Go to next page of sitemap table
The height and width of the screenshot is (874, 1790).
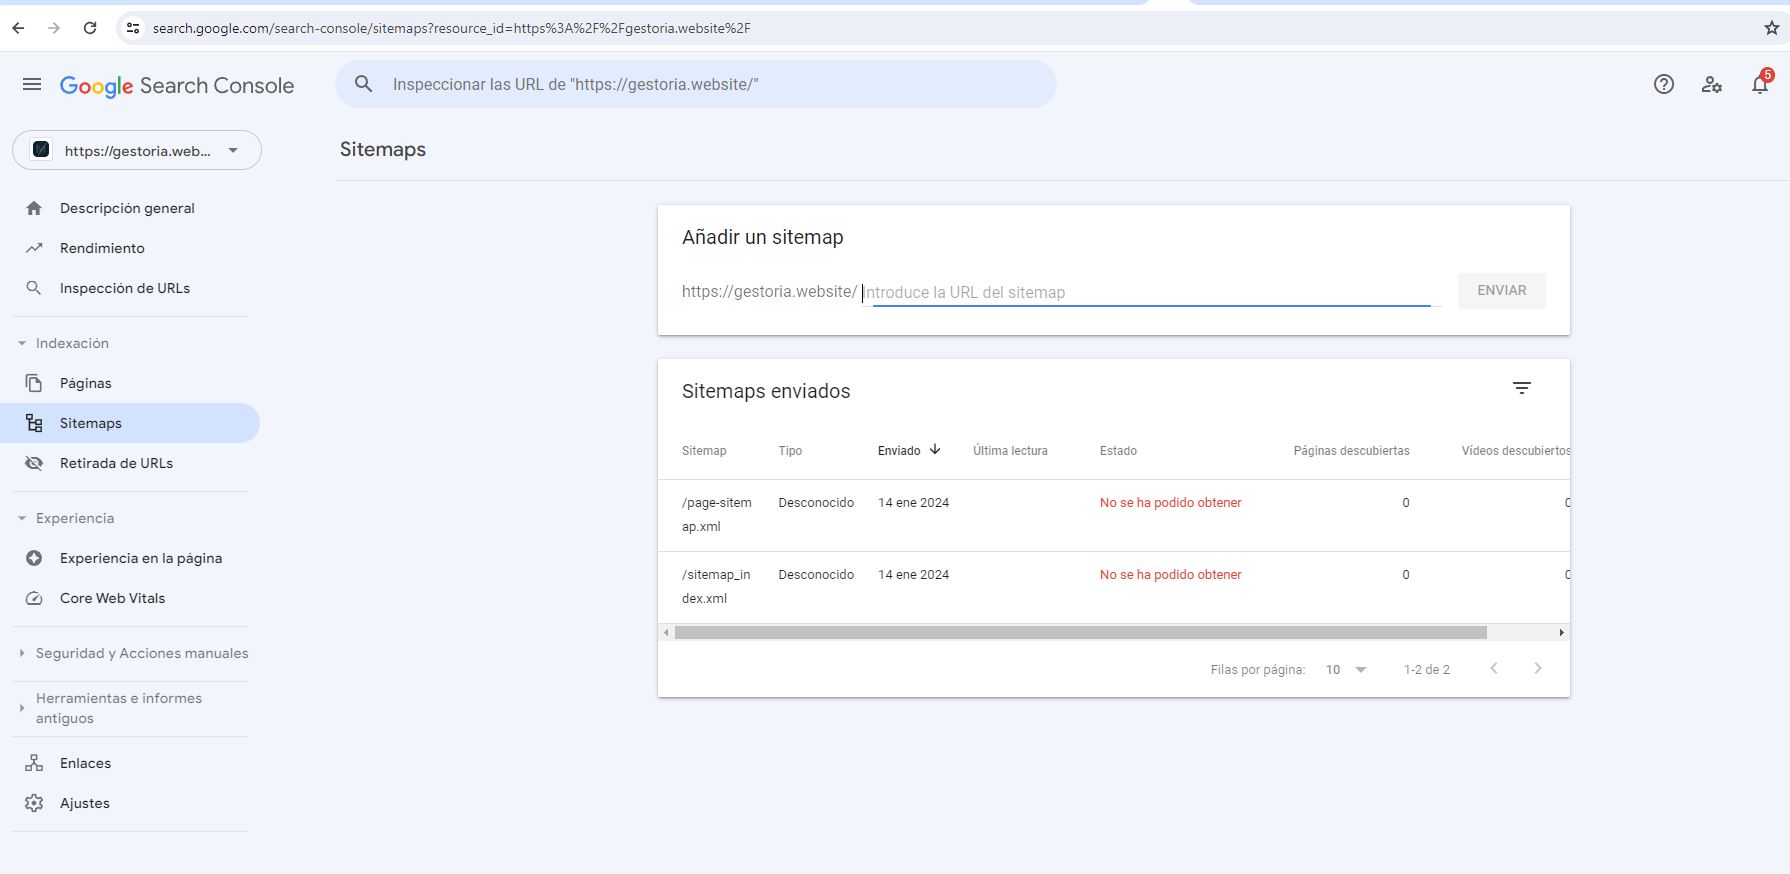click(x=1538, y=668)
